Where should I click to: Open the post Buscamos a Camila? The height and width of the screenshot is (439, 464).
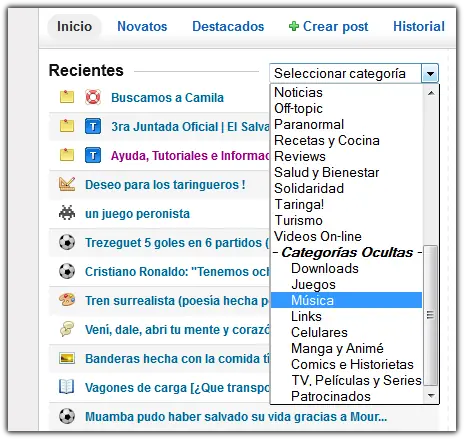point(167,98)
